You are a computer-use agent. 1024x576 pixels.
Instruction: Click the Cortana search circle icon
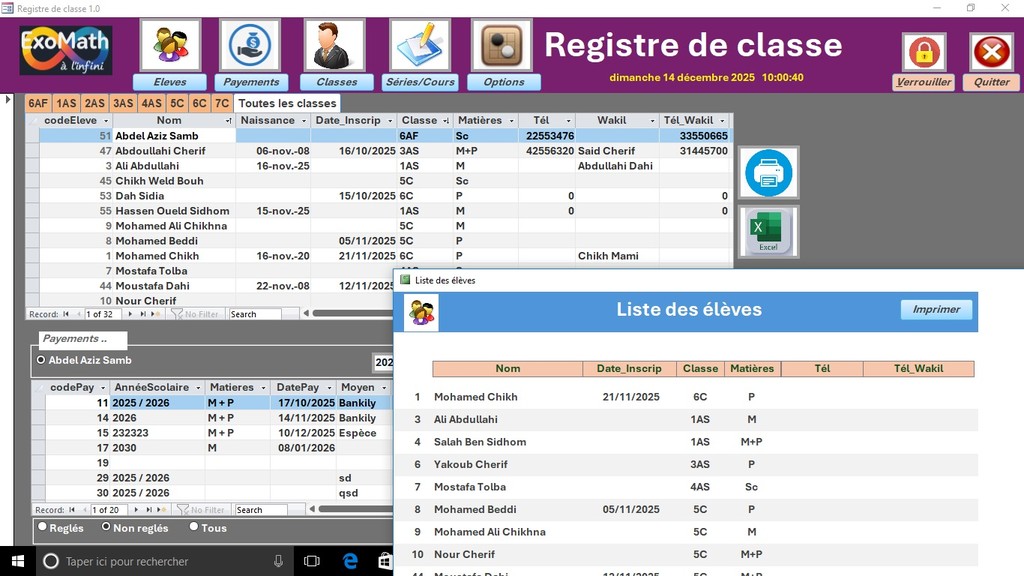[51, 561]
